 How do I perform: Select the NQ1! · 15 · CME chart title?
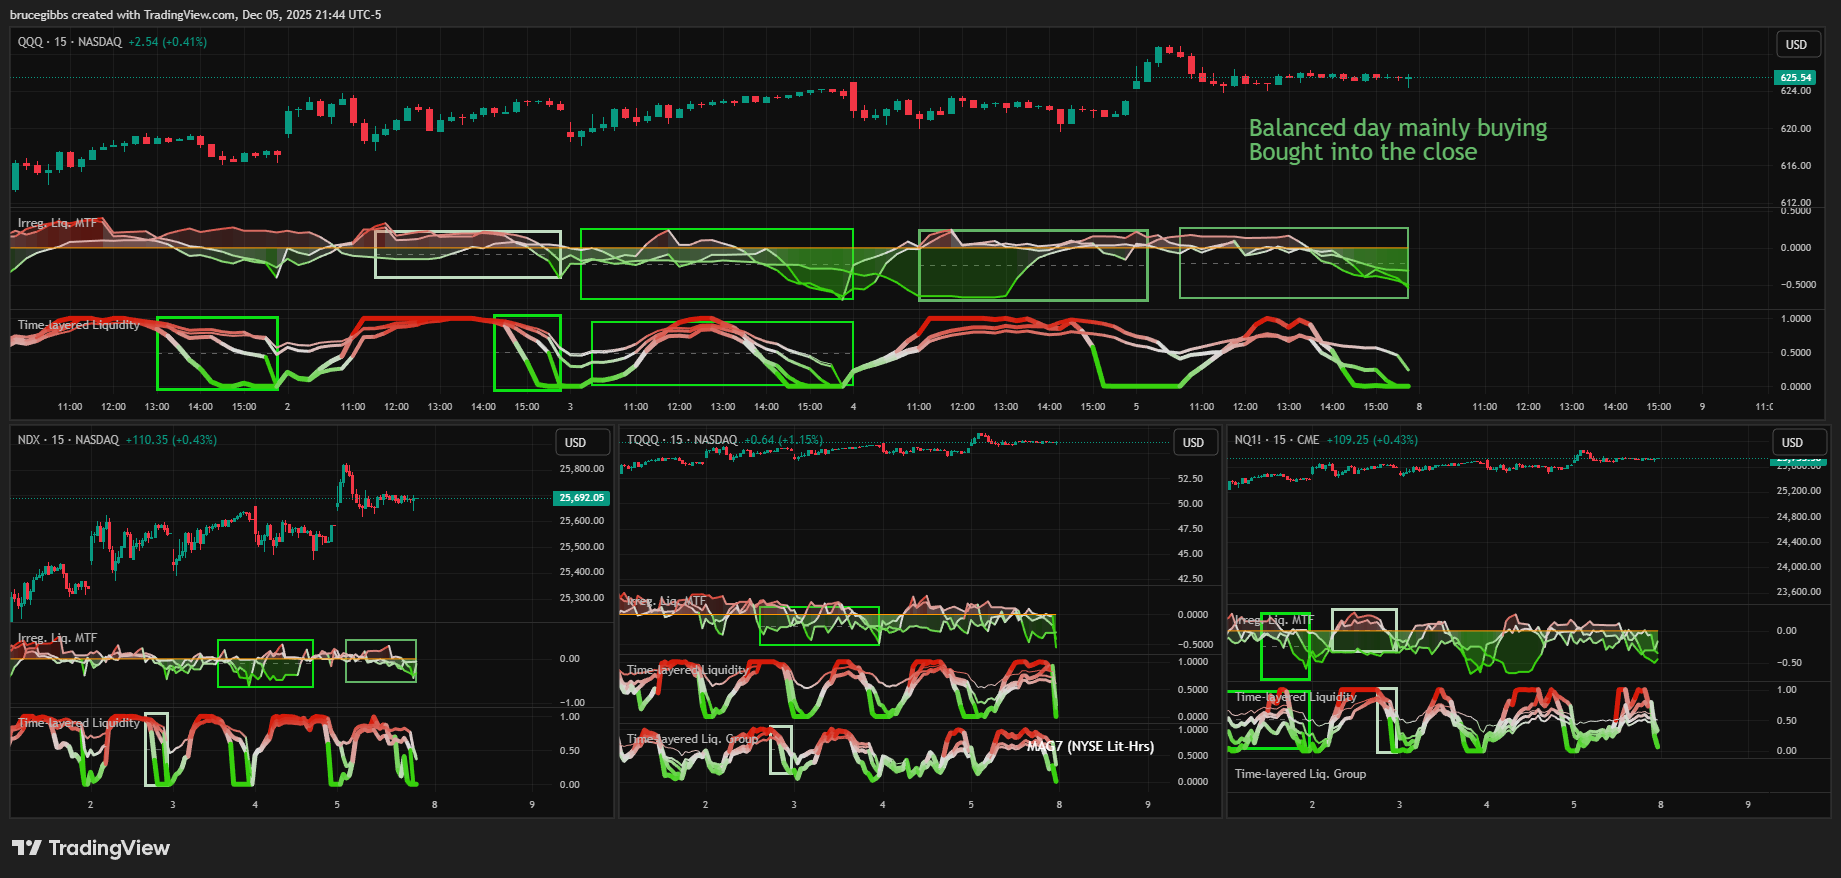coord(1276,440)
